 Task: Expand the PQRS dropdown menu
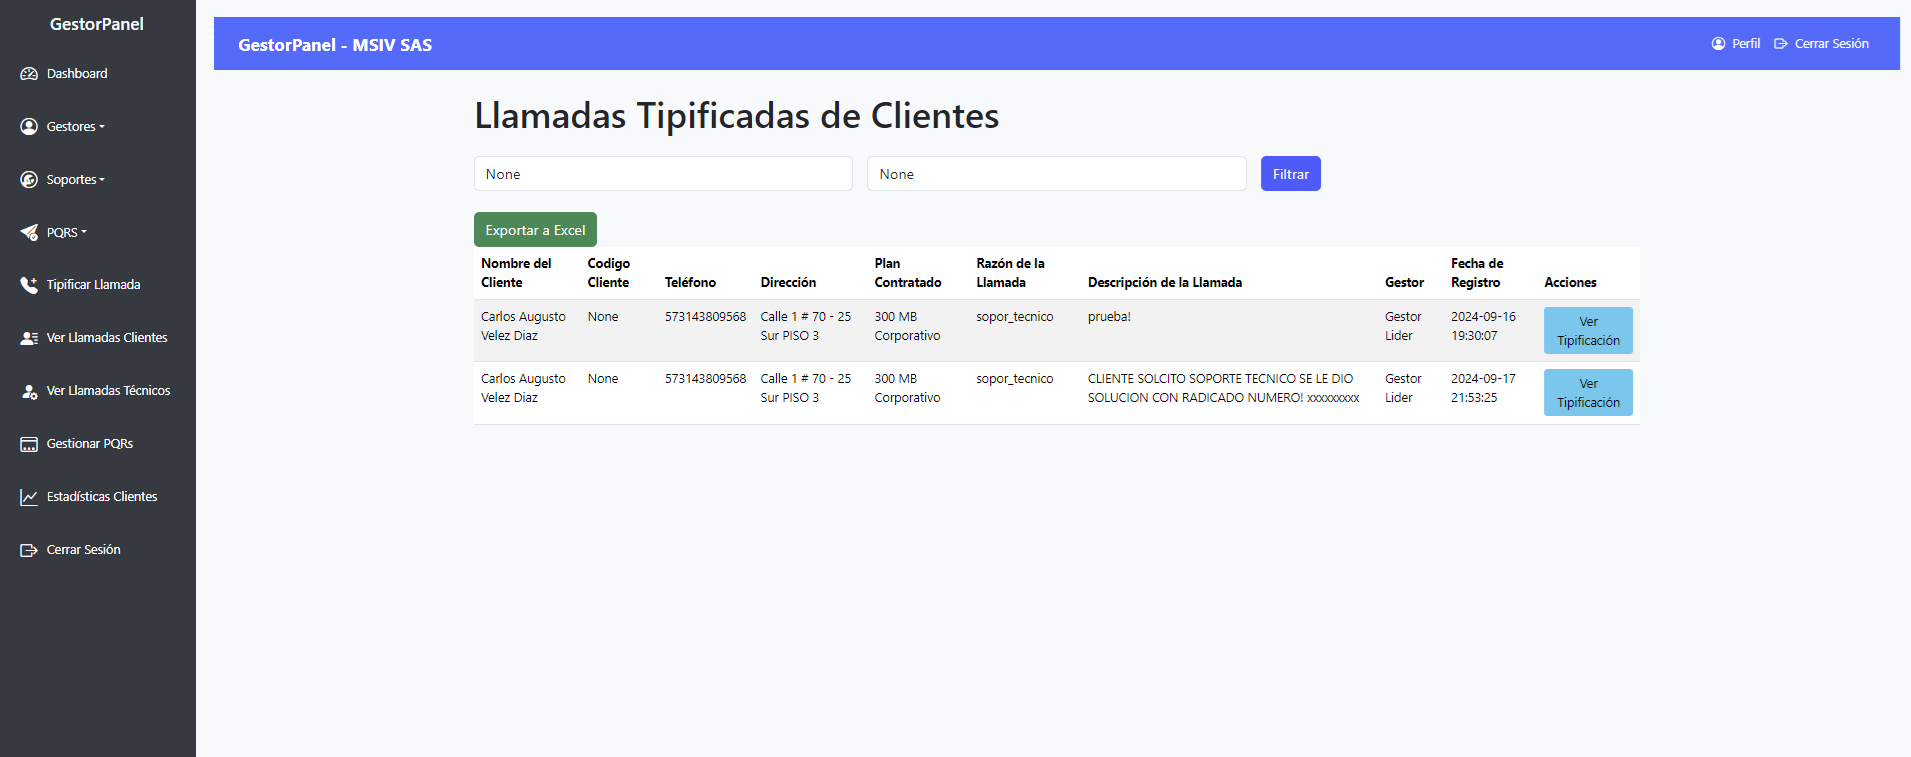(x=67, y=233)
